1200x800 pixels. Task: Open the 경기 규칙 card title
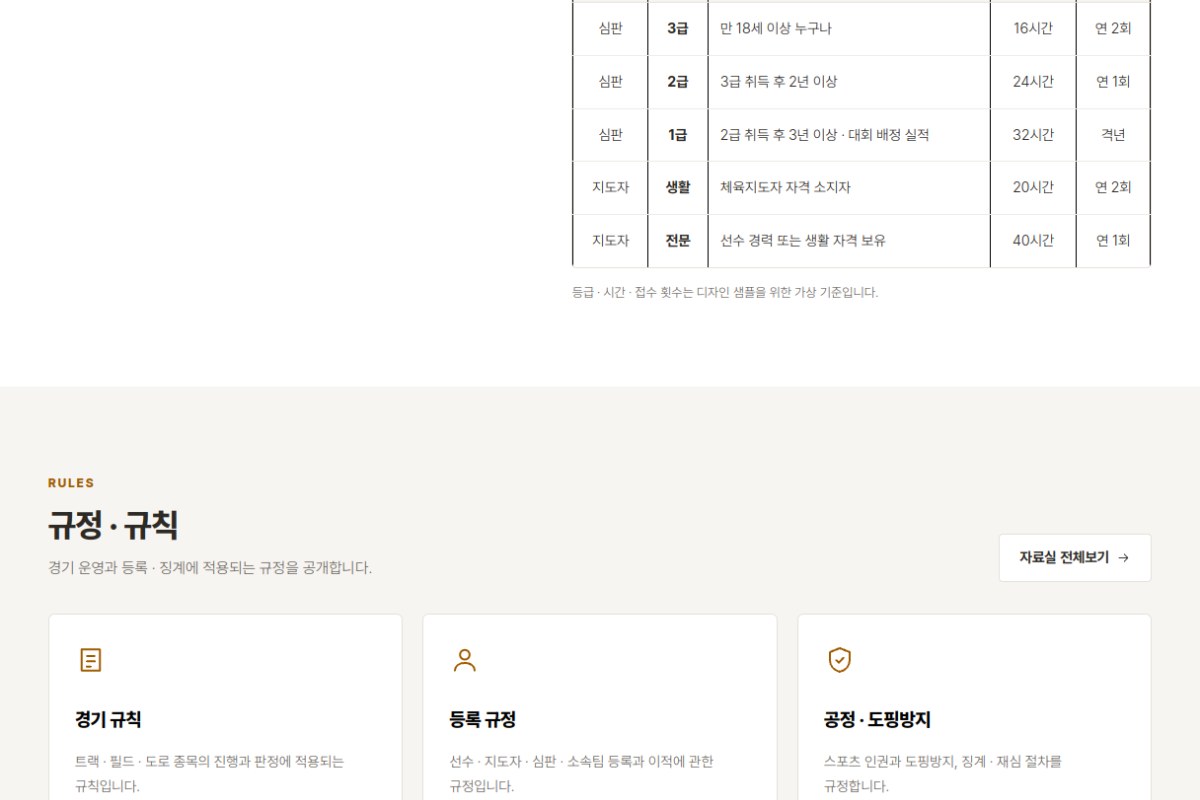click(108, 720)
